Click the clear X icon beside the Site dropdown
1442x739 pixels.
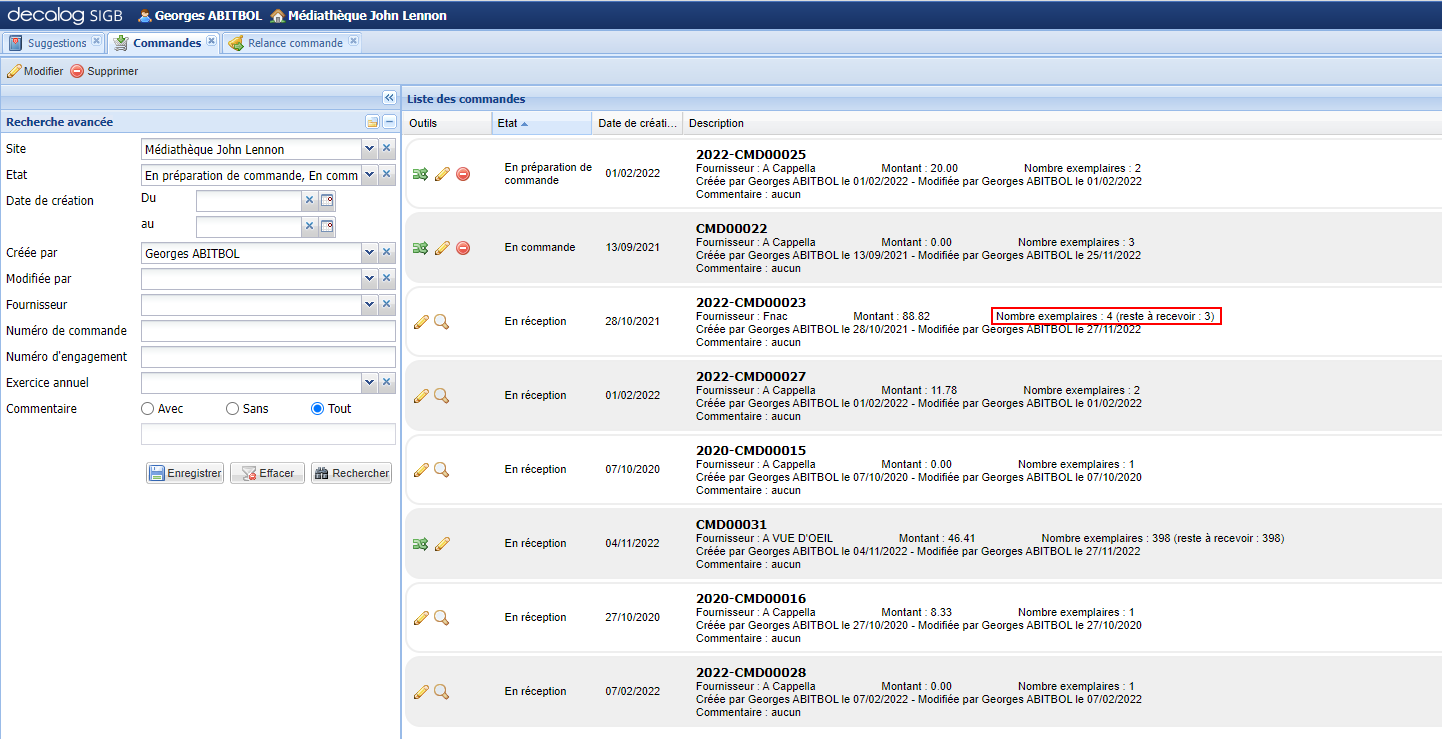[x=386, y=148]
